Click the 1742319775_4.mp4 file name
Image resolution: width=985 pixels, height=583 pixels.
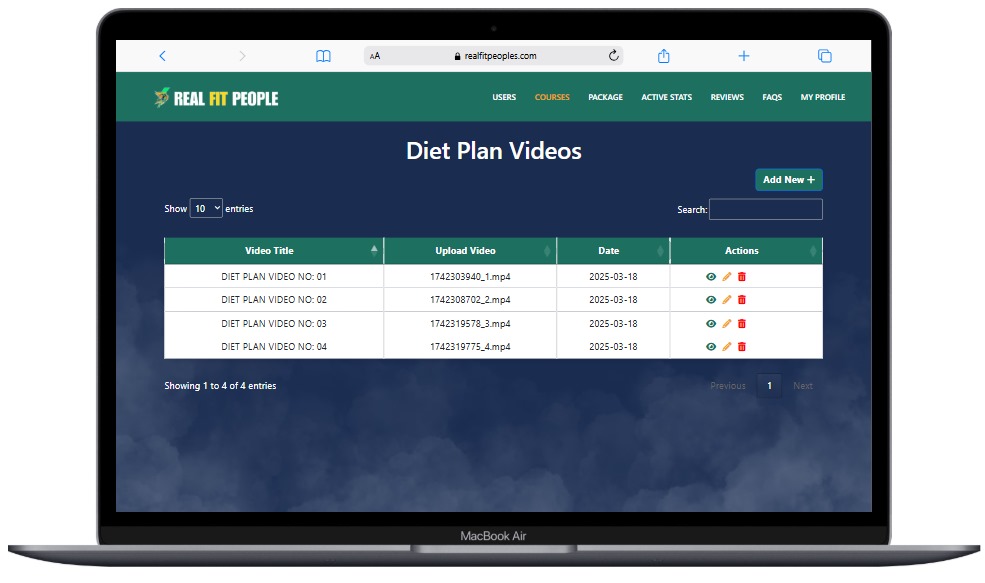470,347
